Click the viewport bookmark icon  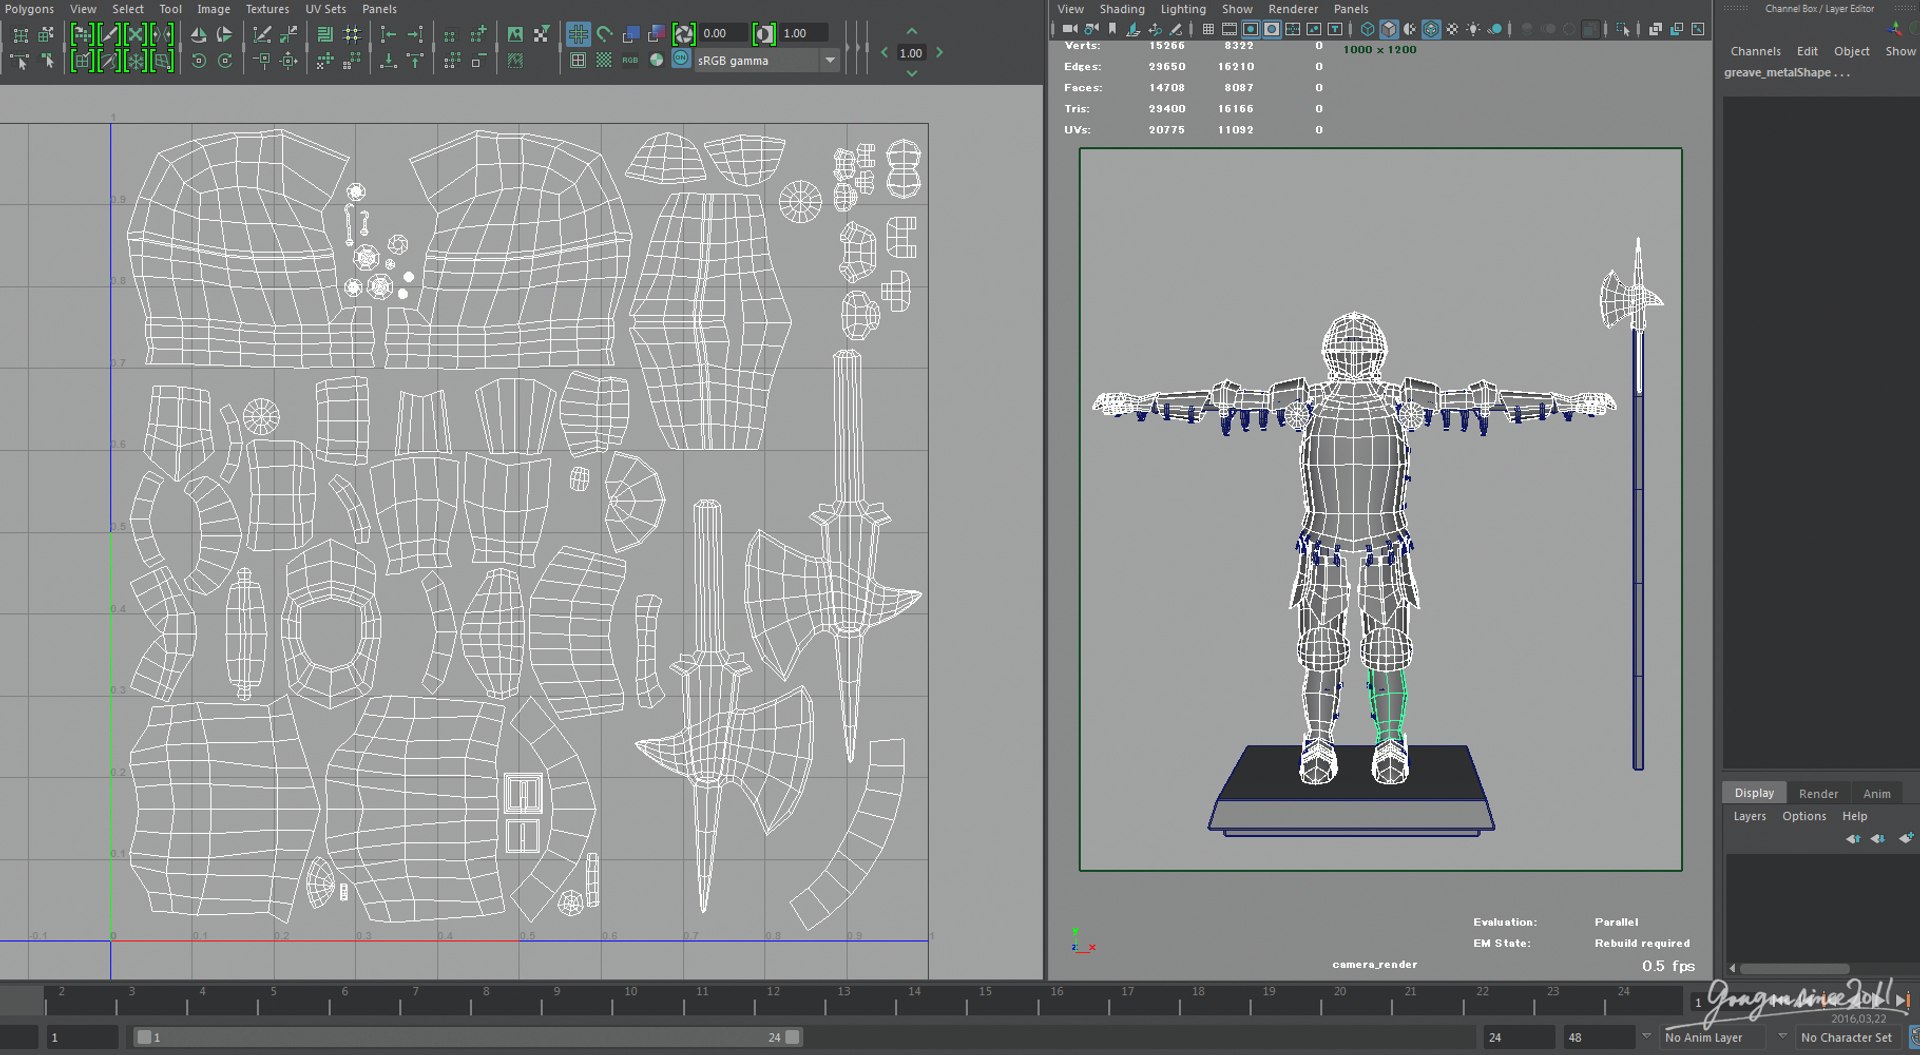(x=1112, y=29)
